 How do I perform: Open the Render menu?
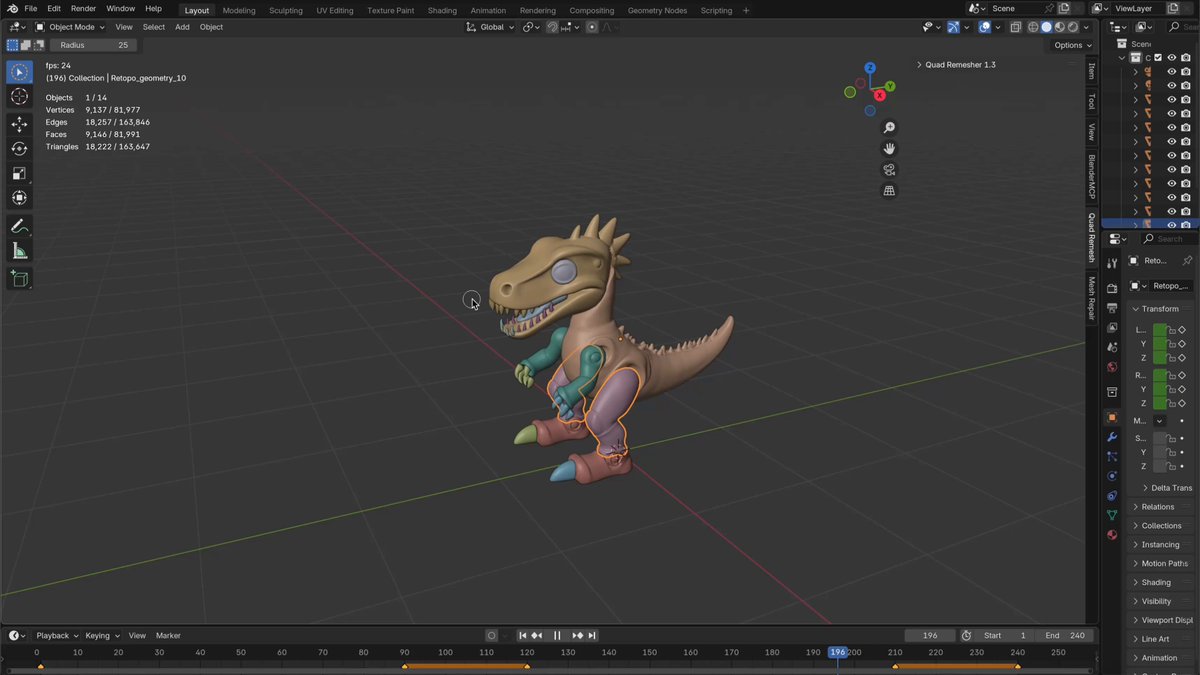pos(84,9)
